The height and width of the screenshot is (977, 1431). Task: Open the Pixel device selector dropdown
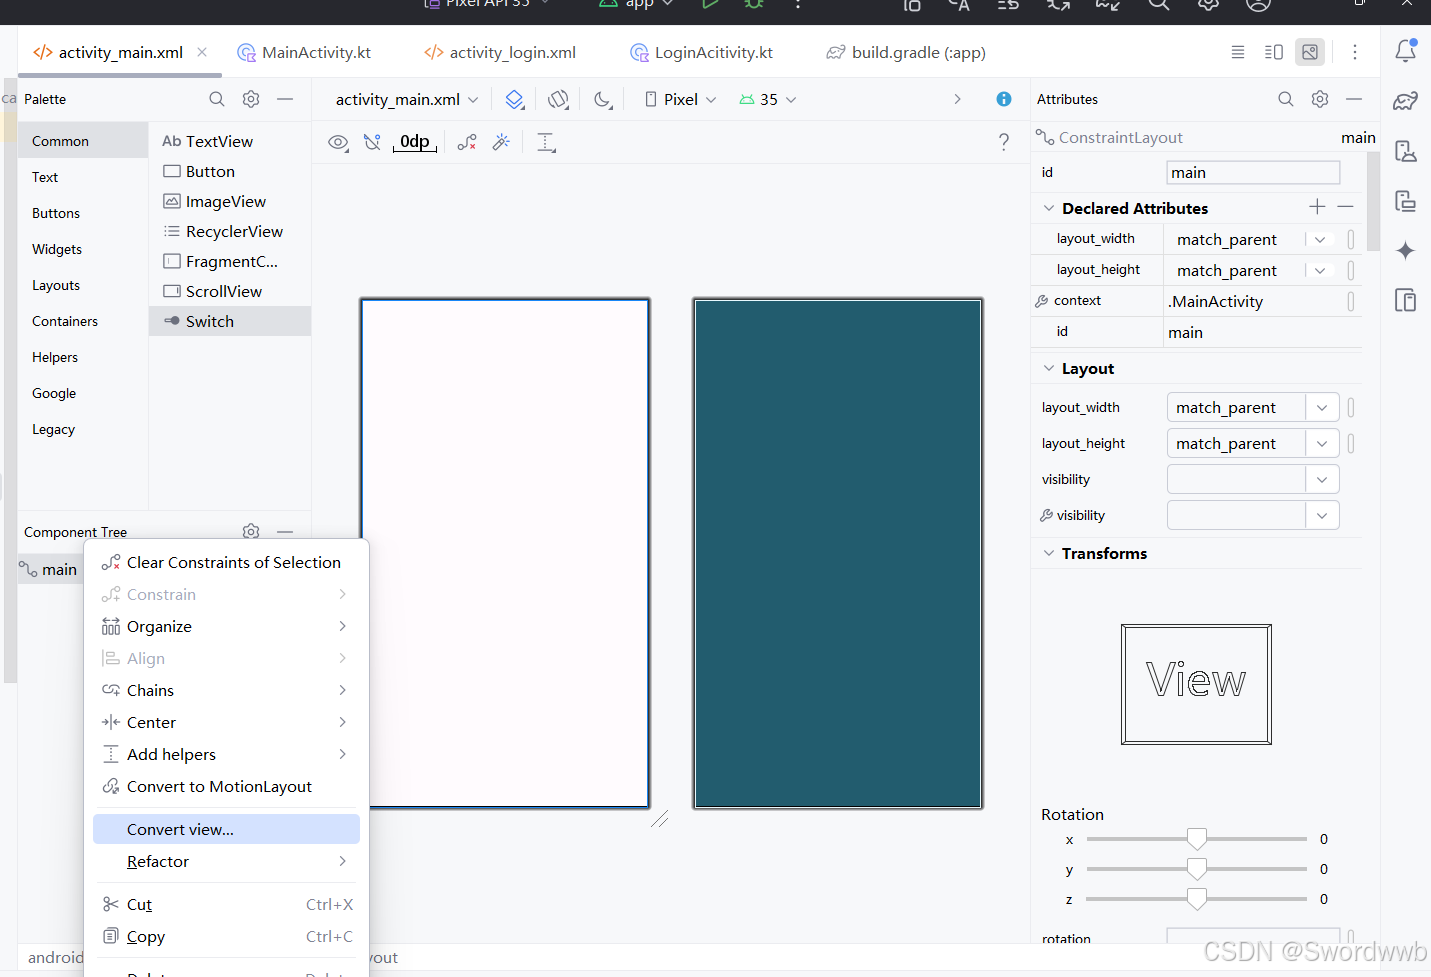(679, 99)
